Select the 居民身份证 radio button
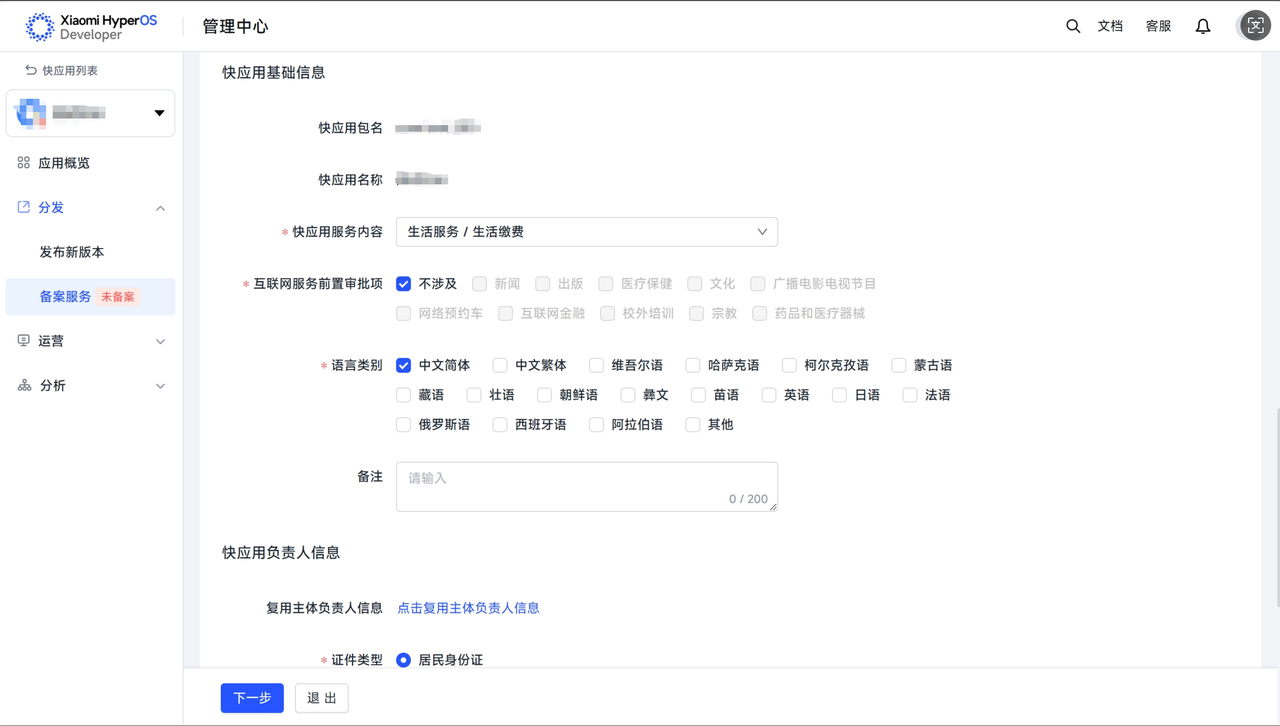 pyautogui.click(x=404, y=660)
